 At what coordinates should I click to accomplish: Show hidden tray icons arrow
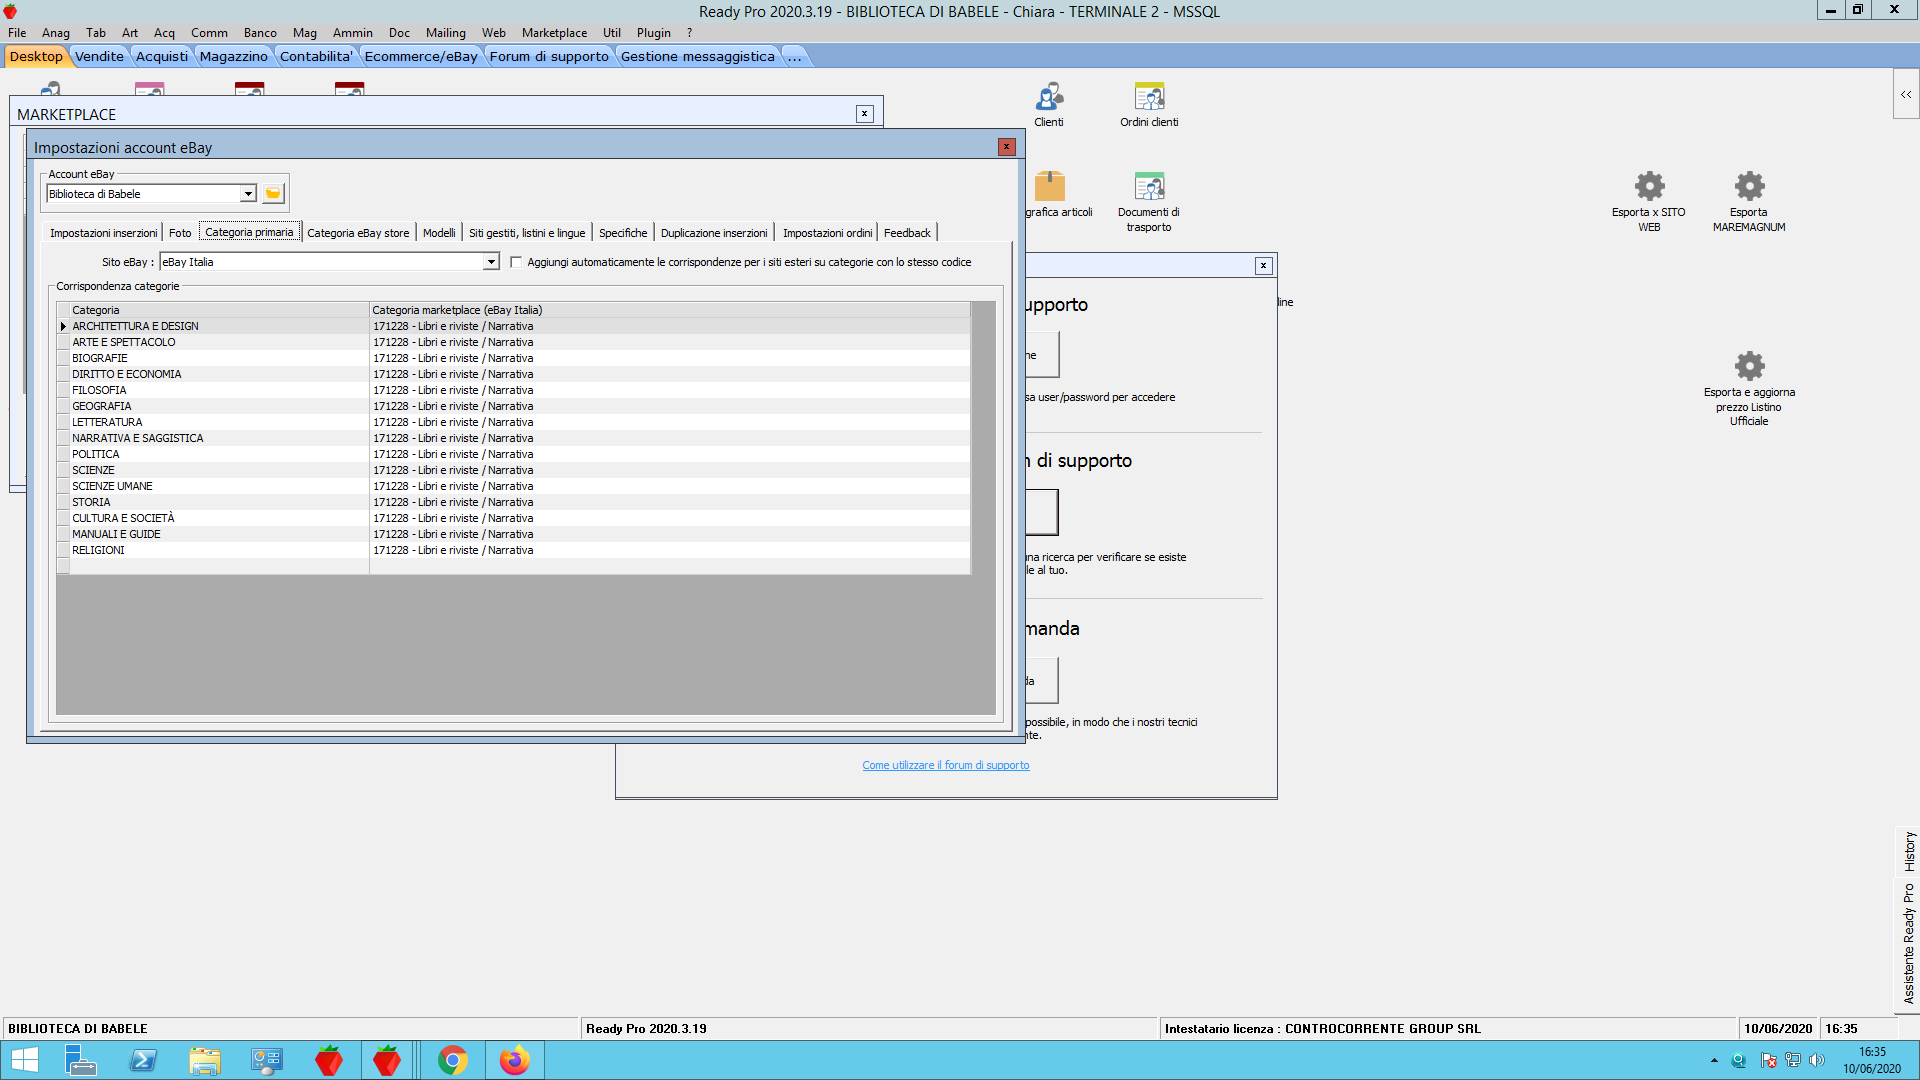(x=1714, y=1060)
